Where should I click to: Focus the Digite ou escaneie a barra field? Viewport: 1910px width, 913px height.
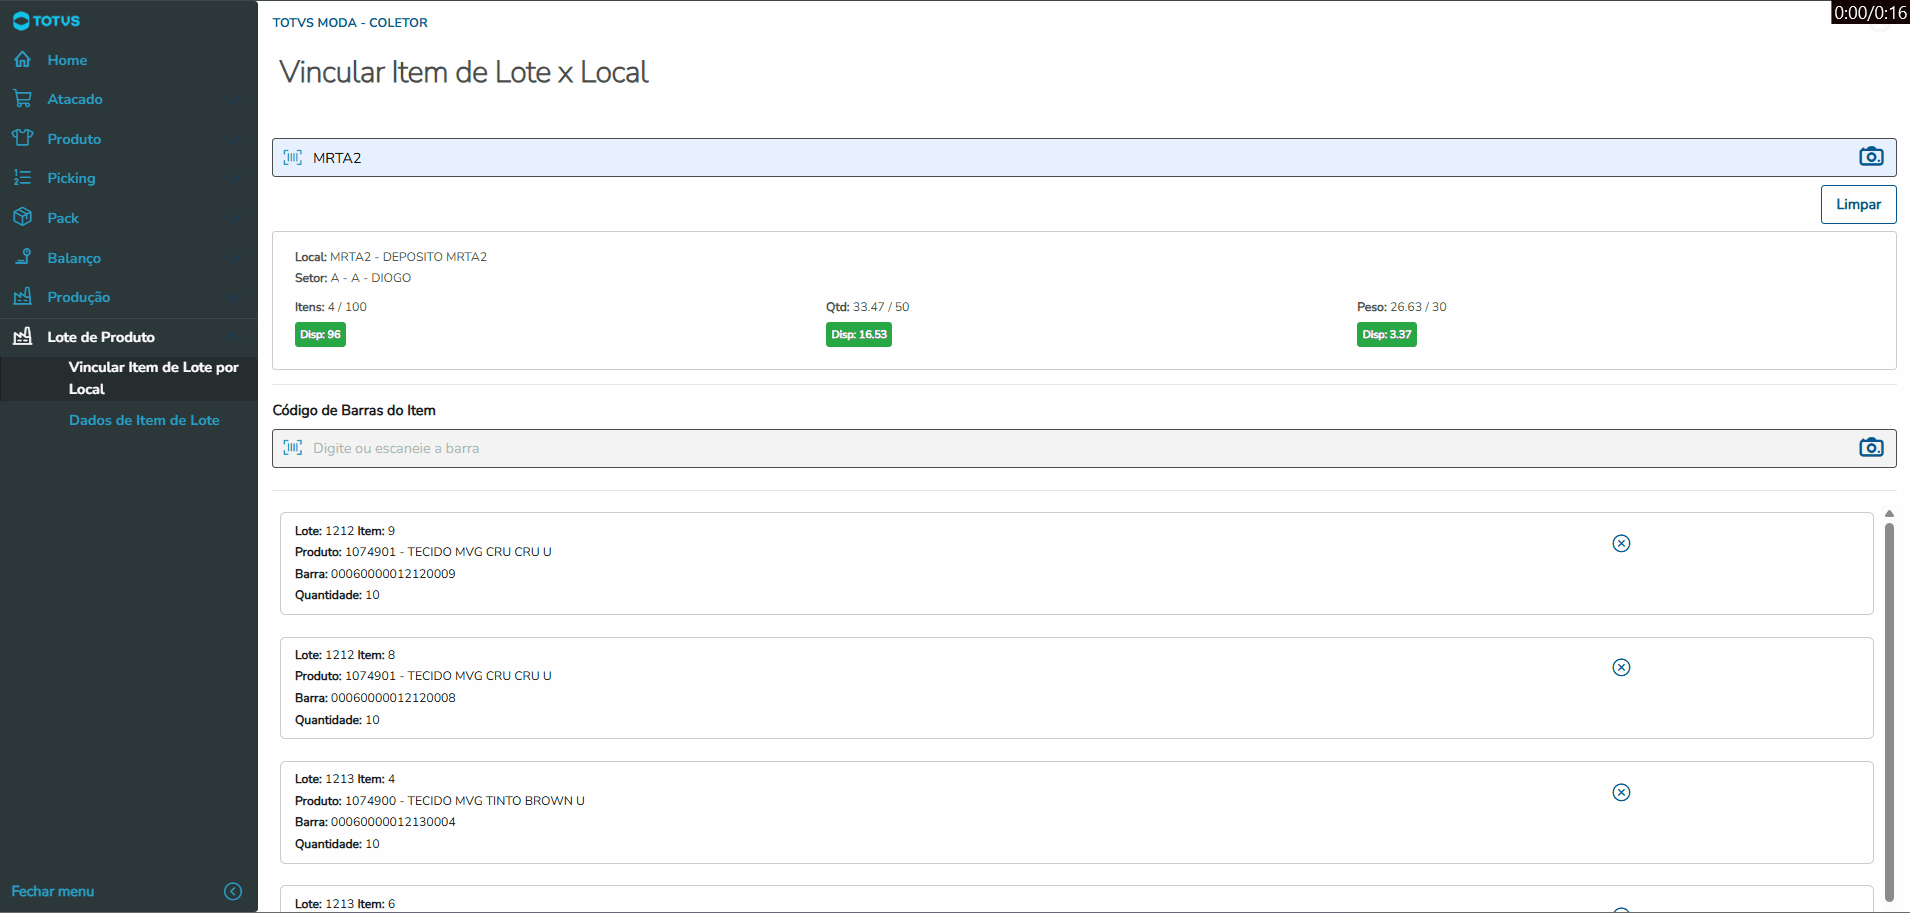[1084, 448]
